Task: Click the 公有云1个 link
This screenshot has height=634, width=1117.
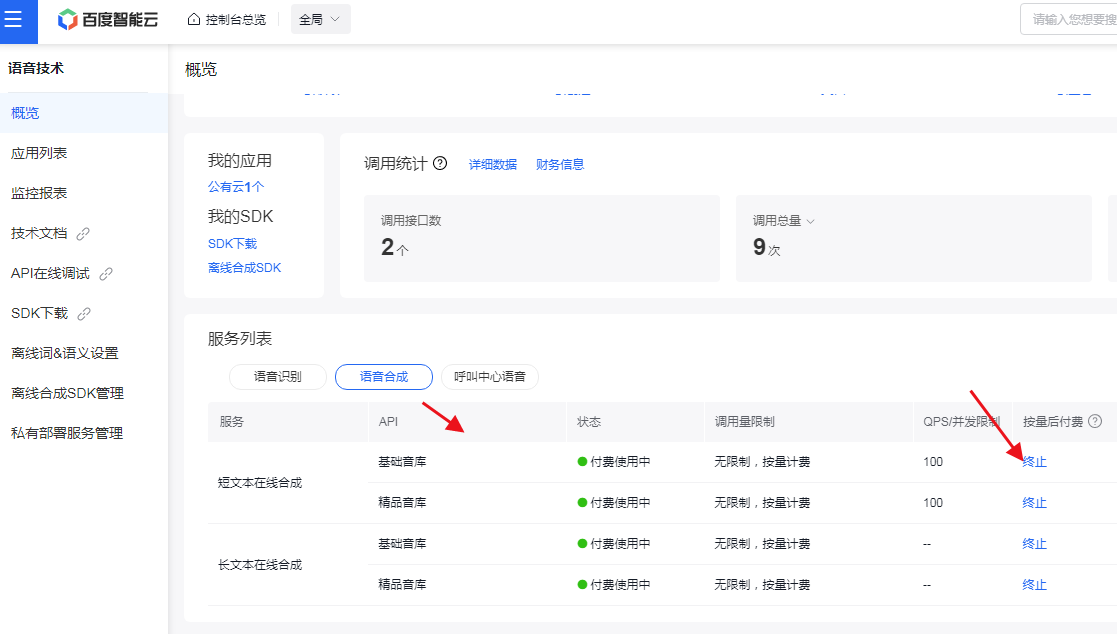Action: pos(236,187)
